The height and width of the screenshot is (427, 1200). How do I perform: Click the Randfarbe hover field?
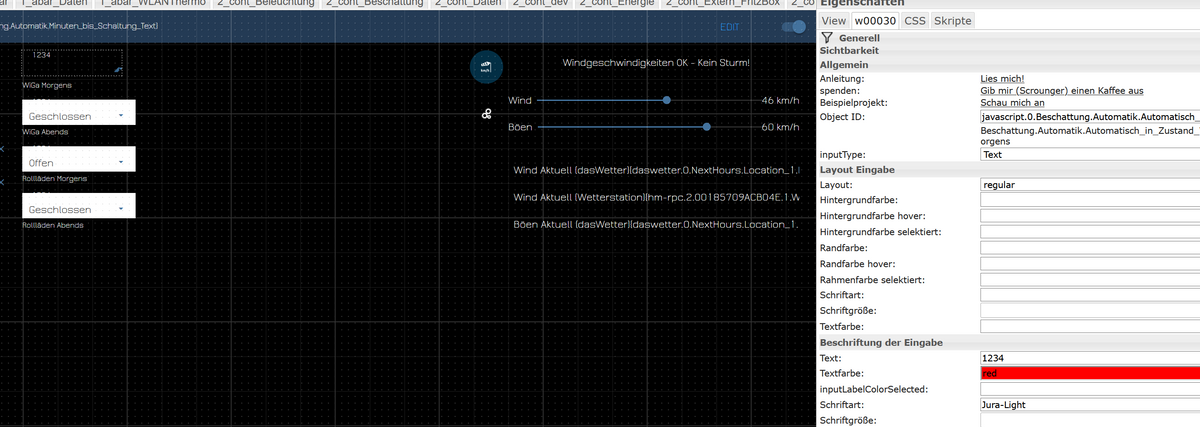[1090, 264]
